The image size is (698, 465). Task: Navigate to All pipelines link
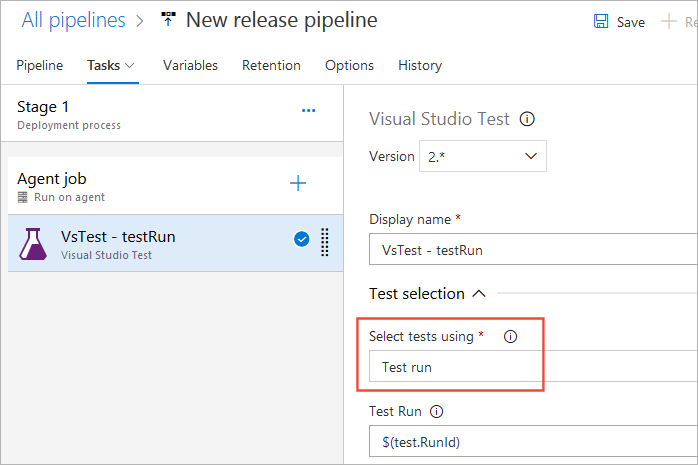[x=73, y=20]
